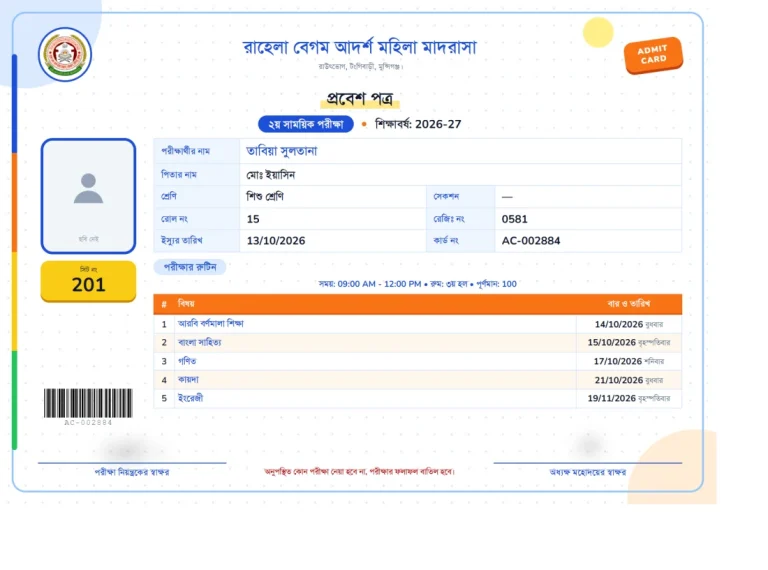
Task: Click the barcode AC-002884
Action: [88, 406]
